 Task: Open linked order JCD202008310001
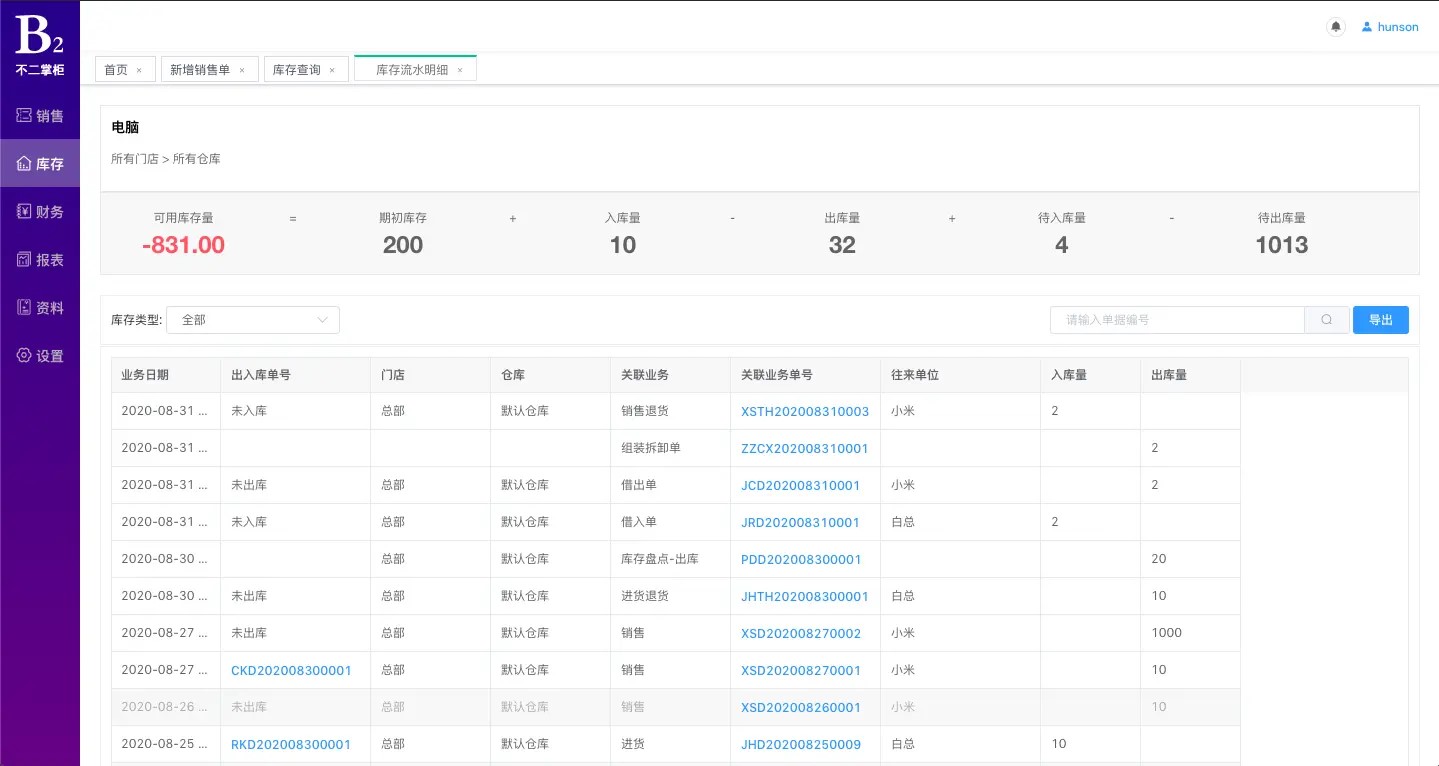point(801,485)
